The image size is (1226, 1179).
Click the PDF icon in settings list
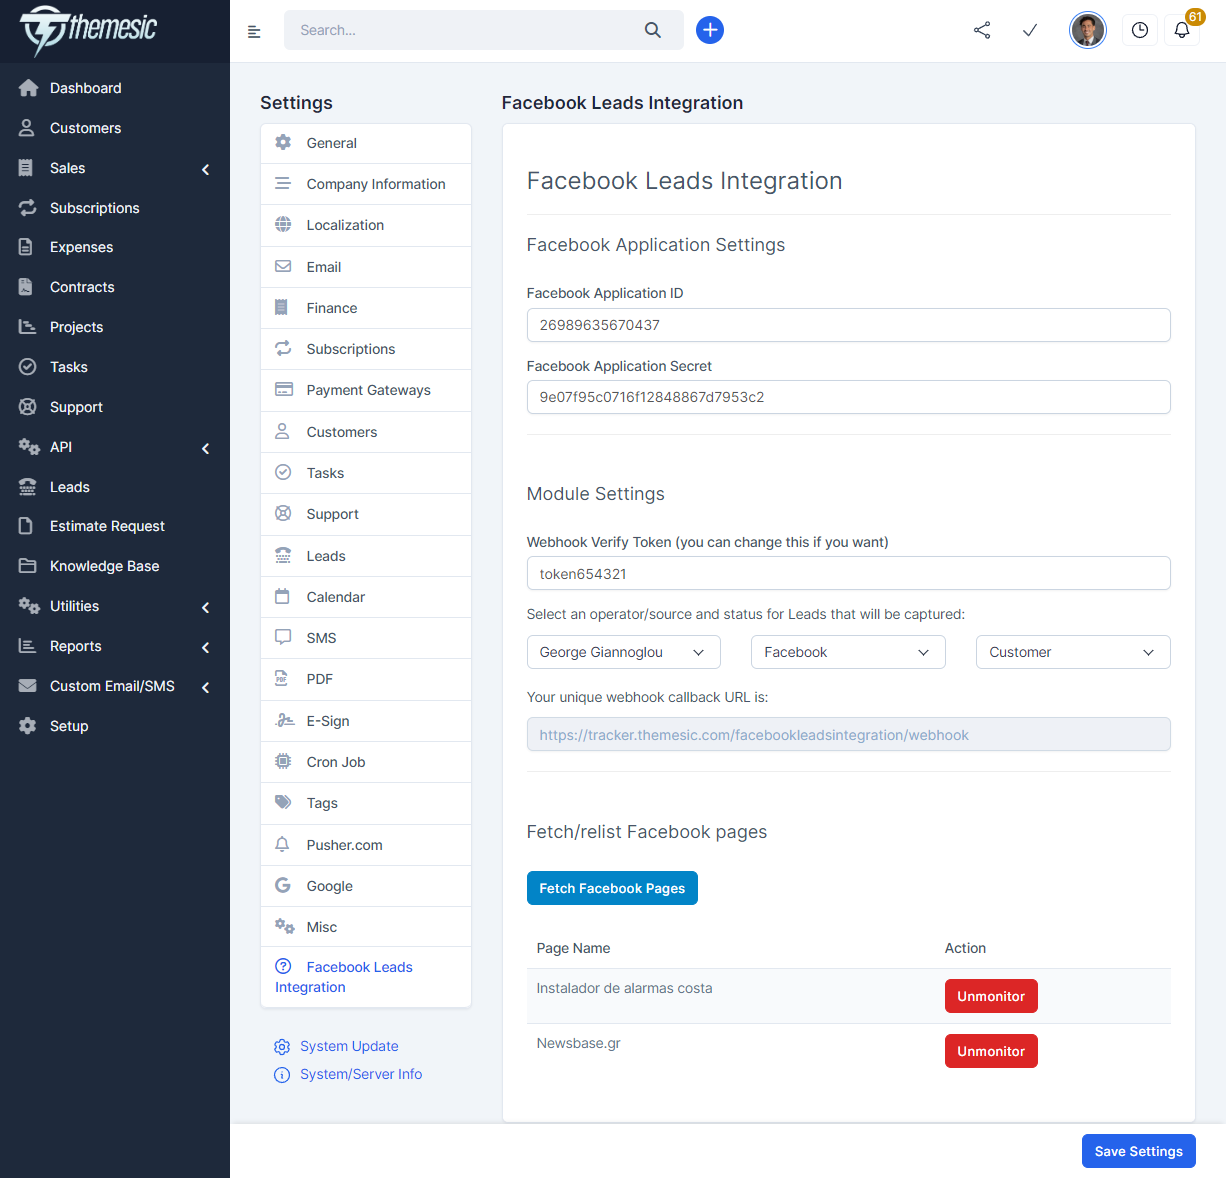pyautogui.click(x=282, y=679)
